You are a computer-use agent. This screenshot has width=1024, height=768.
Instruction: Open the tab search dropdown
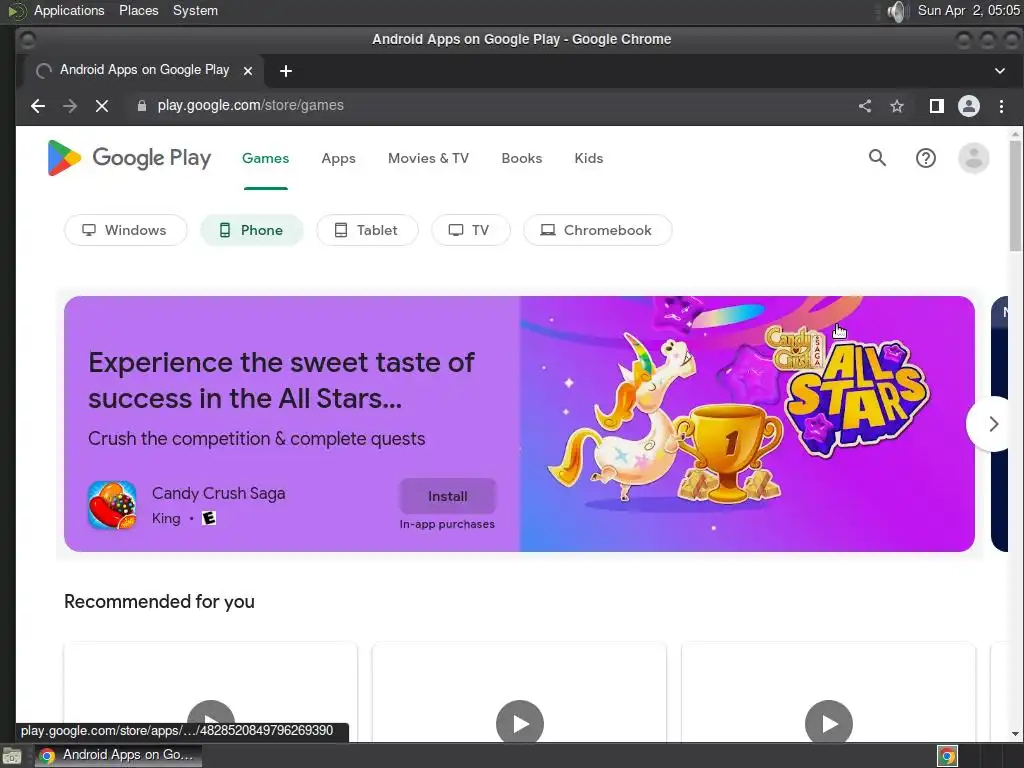(x=1000, y=71)
